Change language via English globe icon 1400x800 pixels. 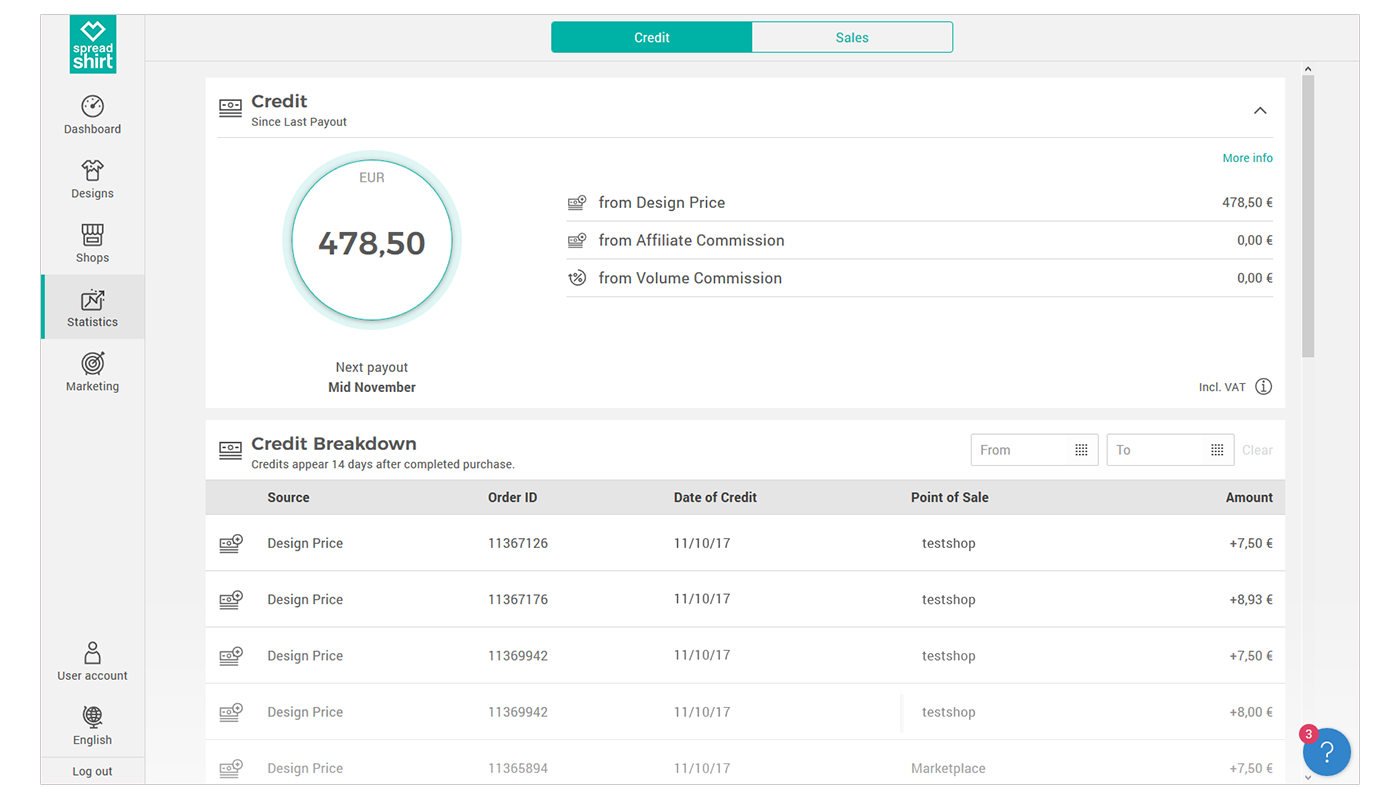(x=92, y=716)
